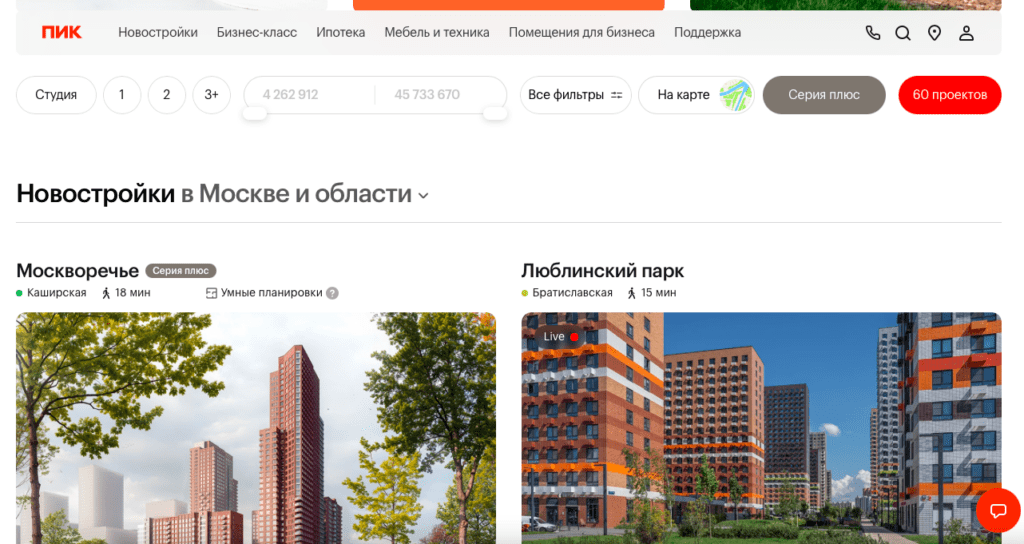Click the location pin icon
This screenshot has height=544, width=1024.
click(x=934, y=33)
